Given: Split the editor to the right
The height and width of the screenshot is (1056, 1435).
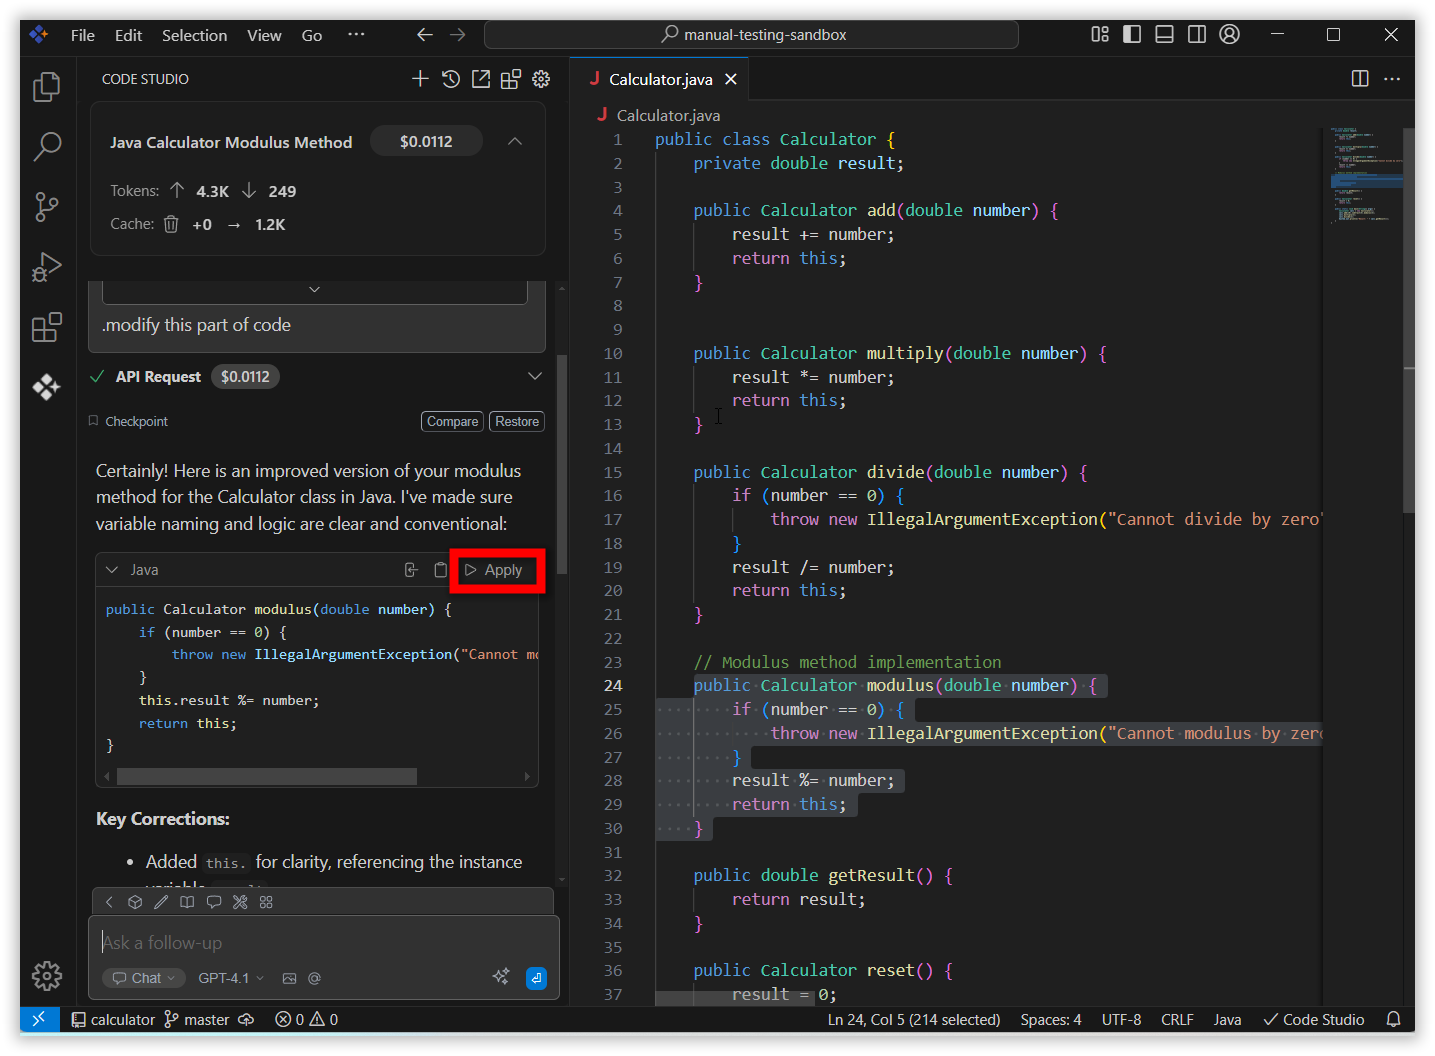Looking at the screenshot, I should click(x=1360, y=78).
